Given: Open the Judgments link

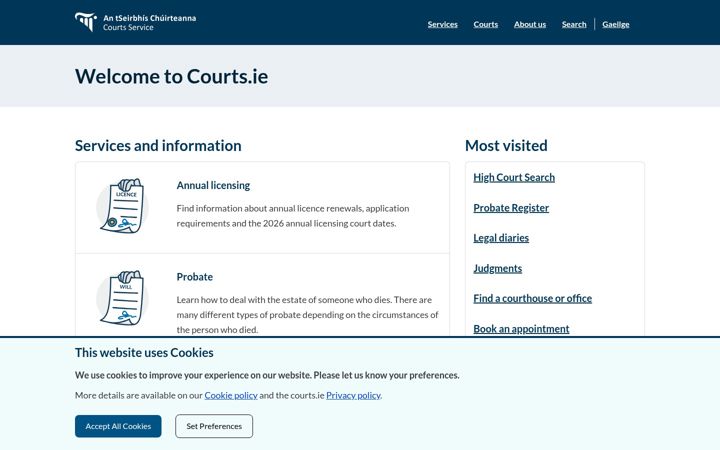Looking at the screenshot, I should pos(498,268).
